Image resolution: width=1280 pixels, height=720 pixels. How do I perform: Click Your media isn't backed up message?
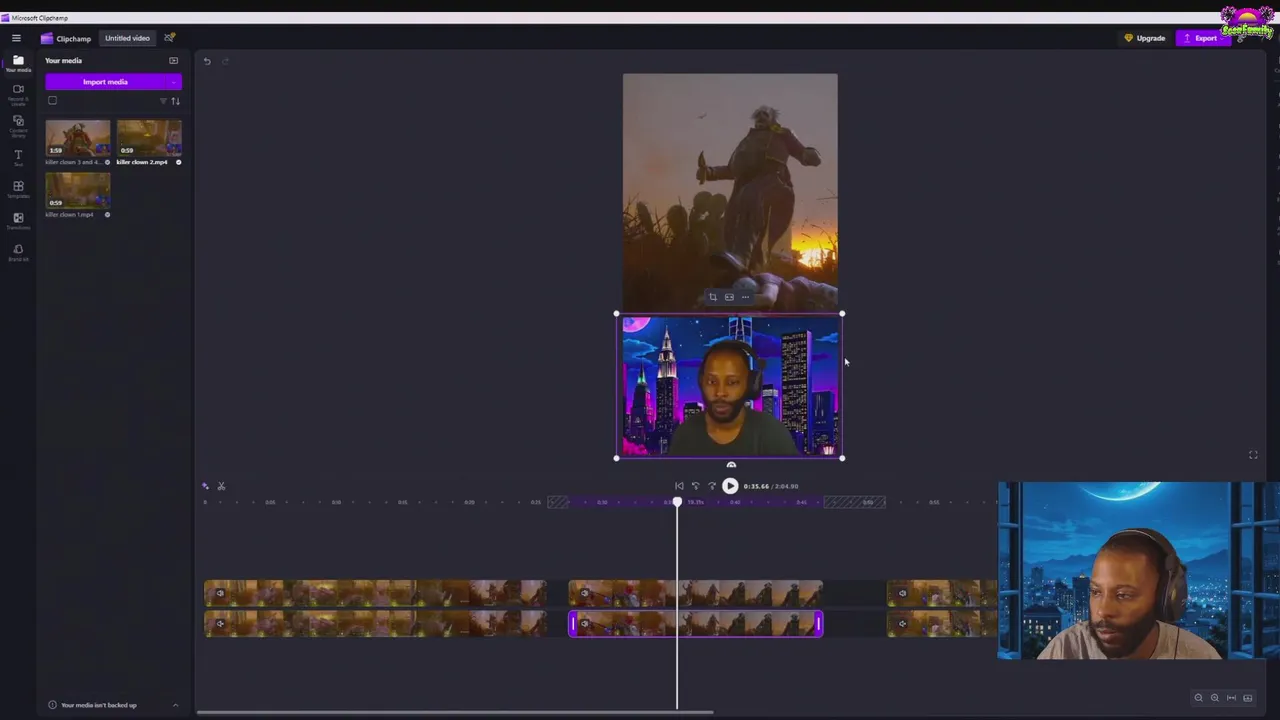pyautogui.click(x=99, y=705)
